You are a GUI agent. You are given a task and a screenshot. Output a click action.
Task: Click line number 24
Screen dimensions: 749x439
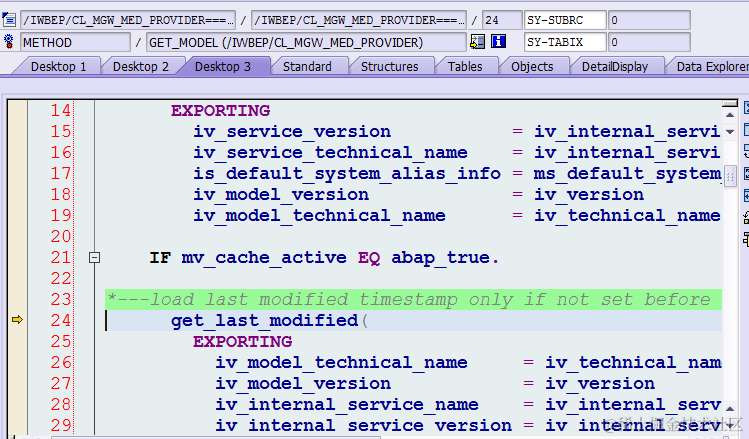click(x=61, y=320)
